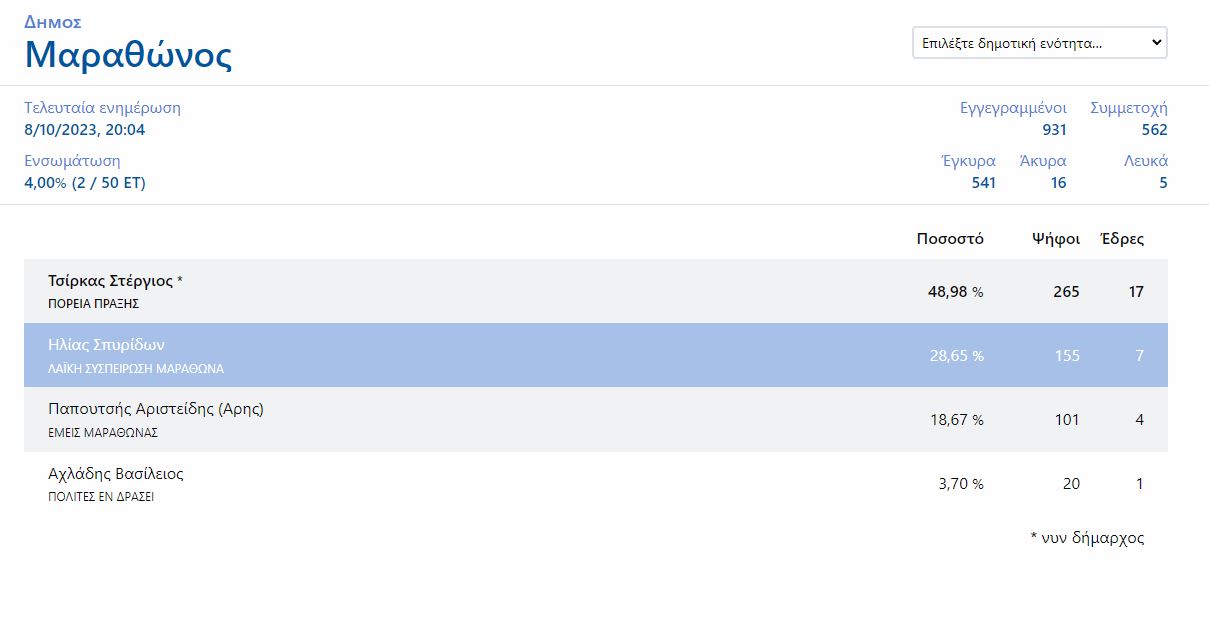Click the Ποσοστό column header
1209x617 pixels.
(949, 239)
